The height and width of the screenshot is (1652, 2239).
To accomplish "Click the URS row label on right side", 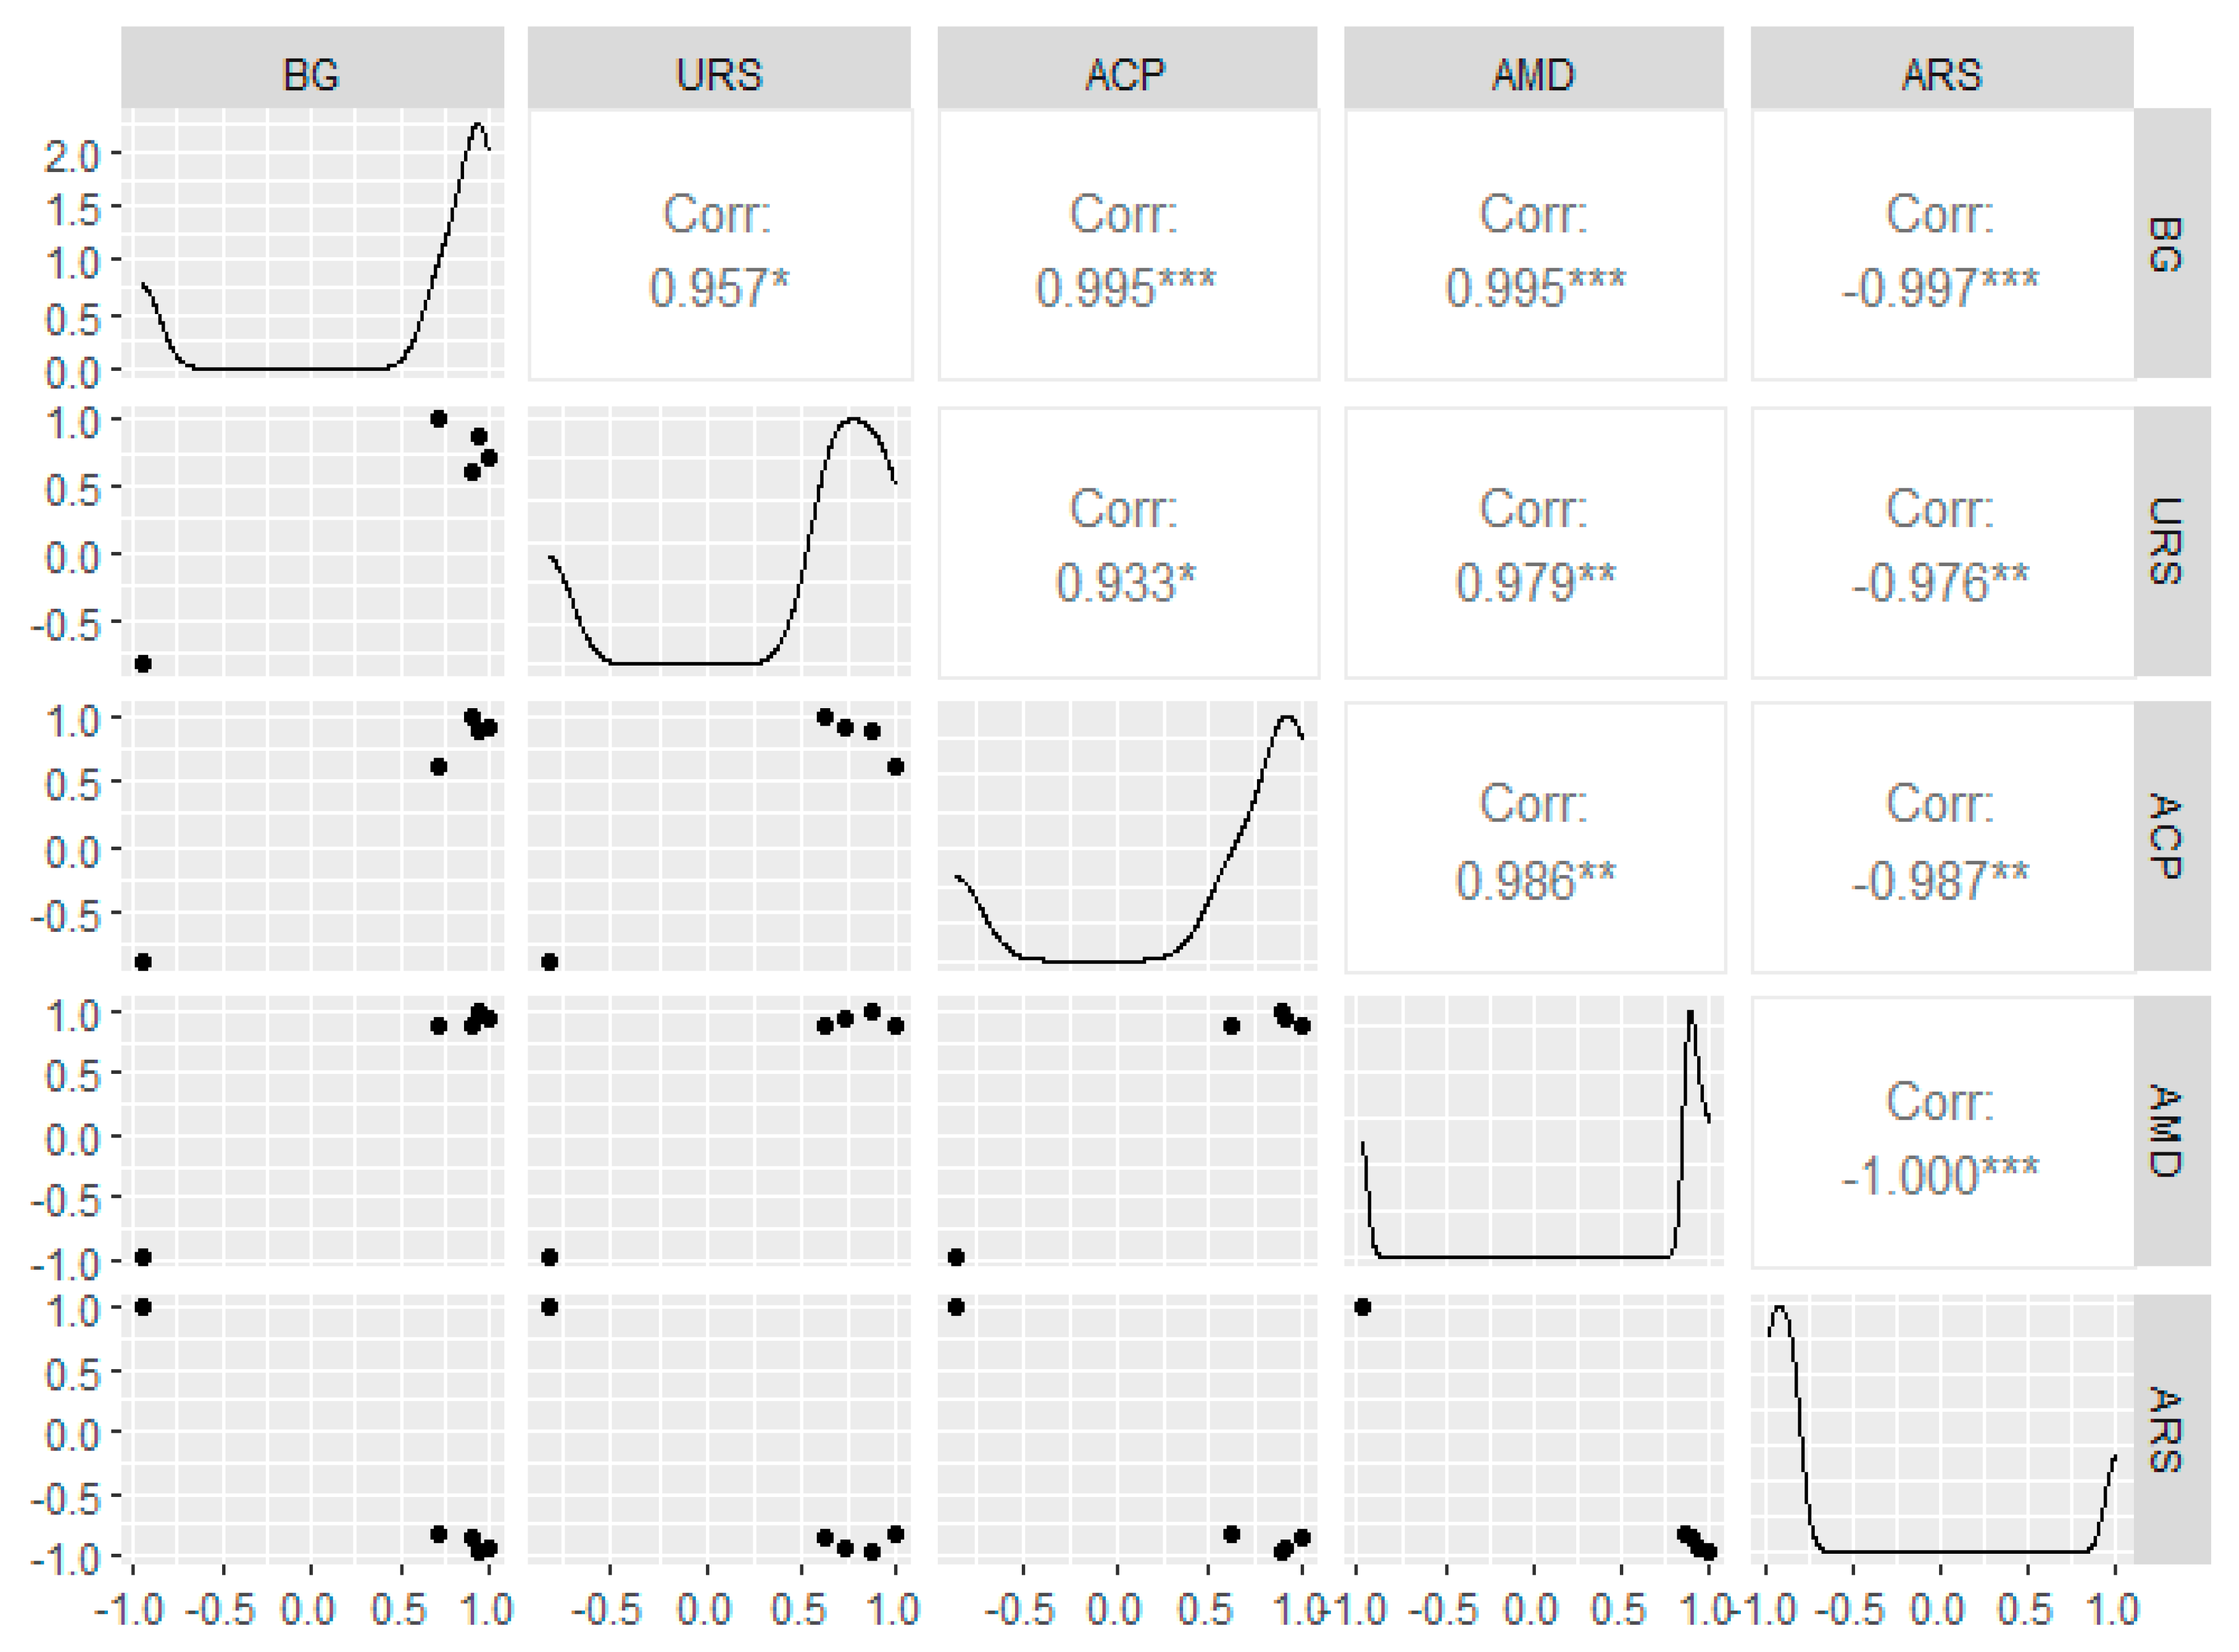I will click(x=2171, y=541).
